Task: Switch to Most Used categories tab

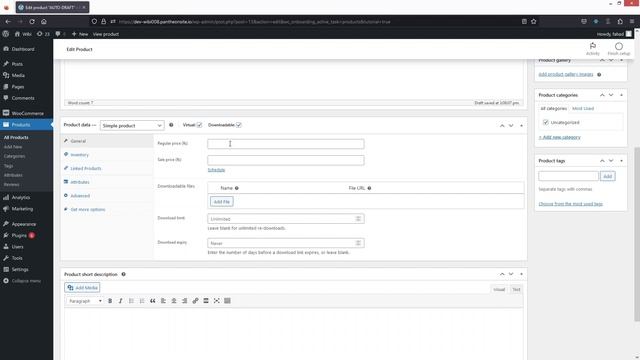Action: click(583, 109)
